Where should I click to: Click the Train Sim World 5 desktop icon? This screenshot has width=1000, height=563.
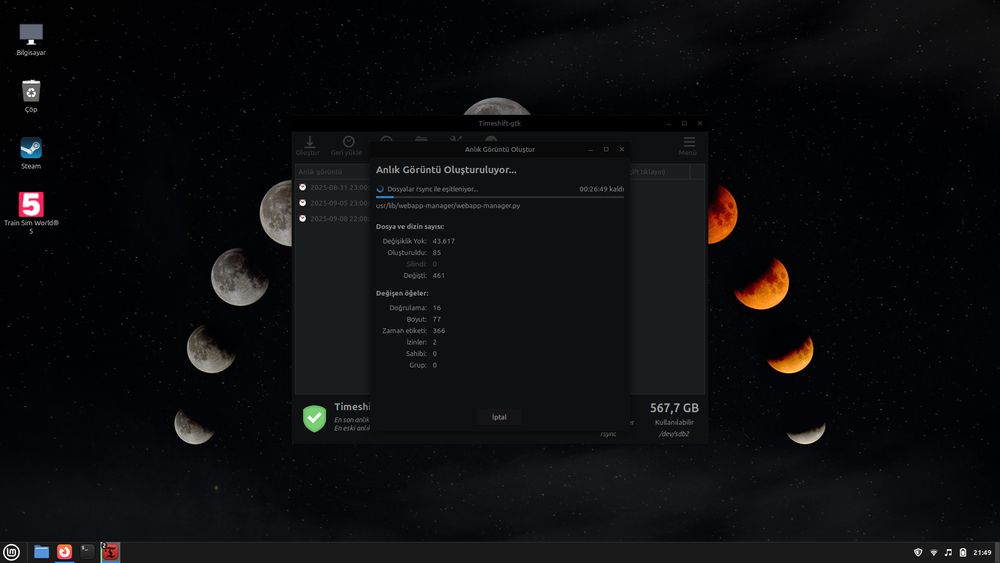pyautogui.click(x=31, y=213)
